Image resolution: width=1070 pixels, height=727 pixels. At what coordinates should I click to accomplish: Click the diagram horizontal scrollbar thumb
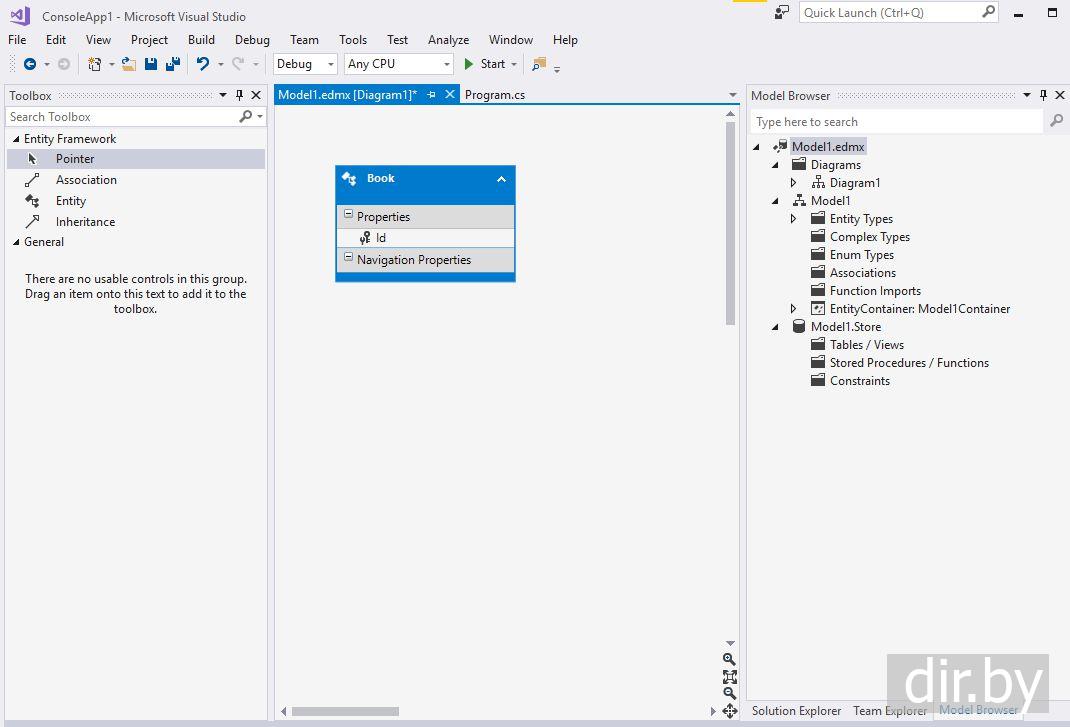coord(345,712)
